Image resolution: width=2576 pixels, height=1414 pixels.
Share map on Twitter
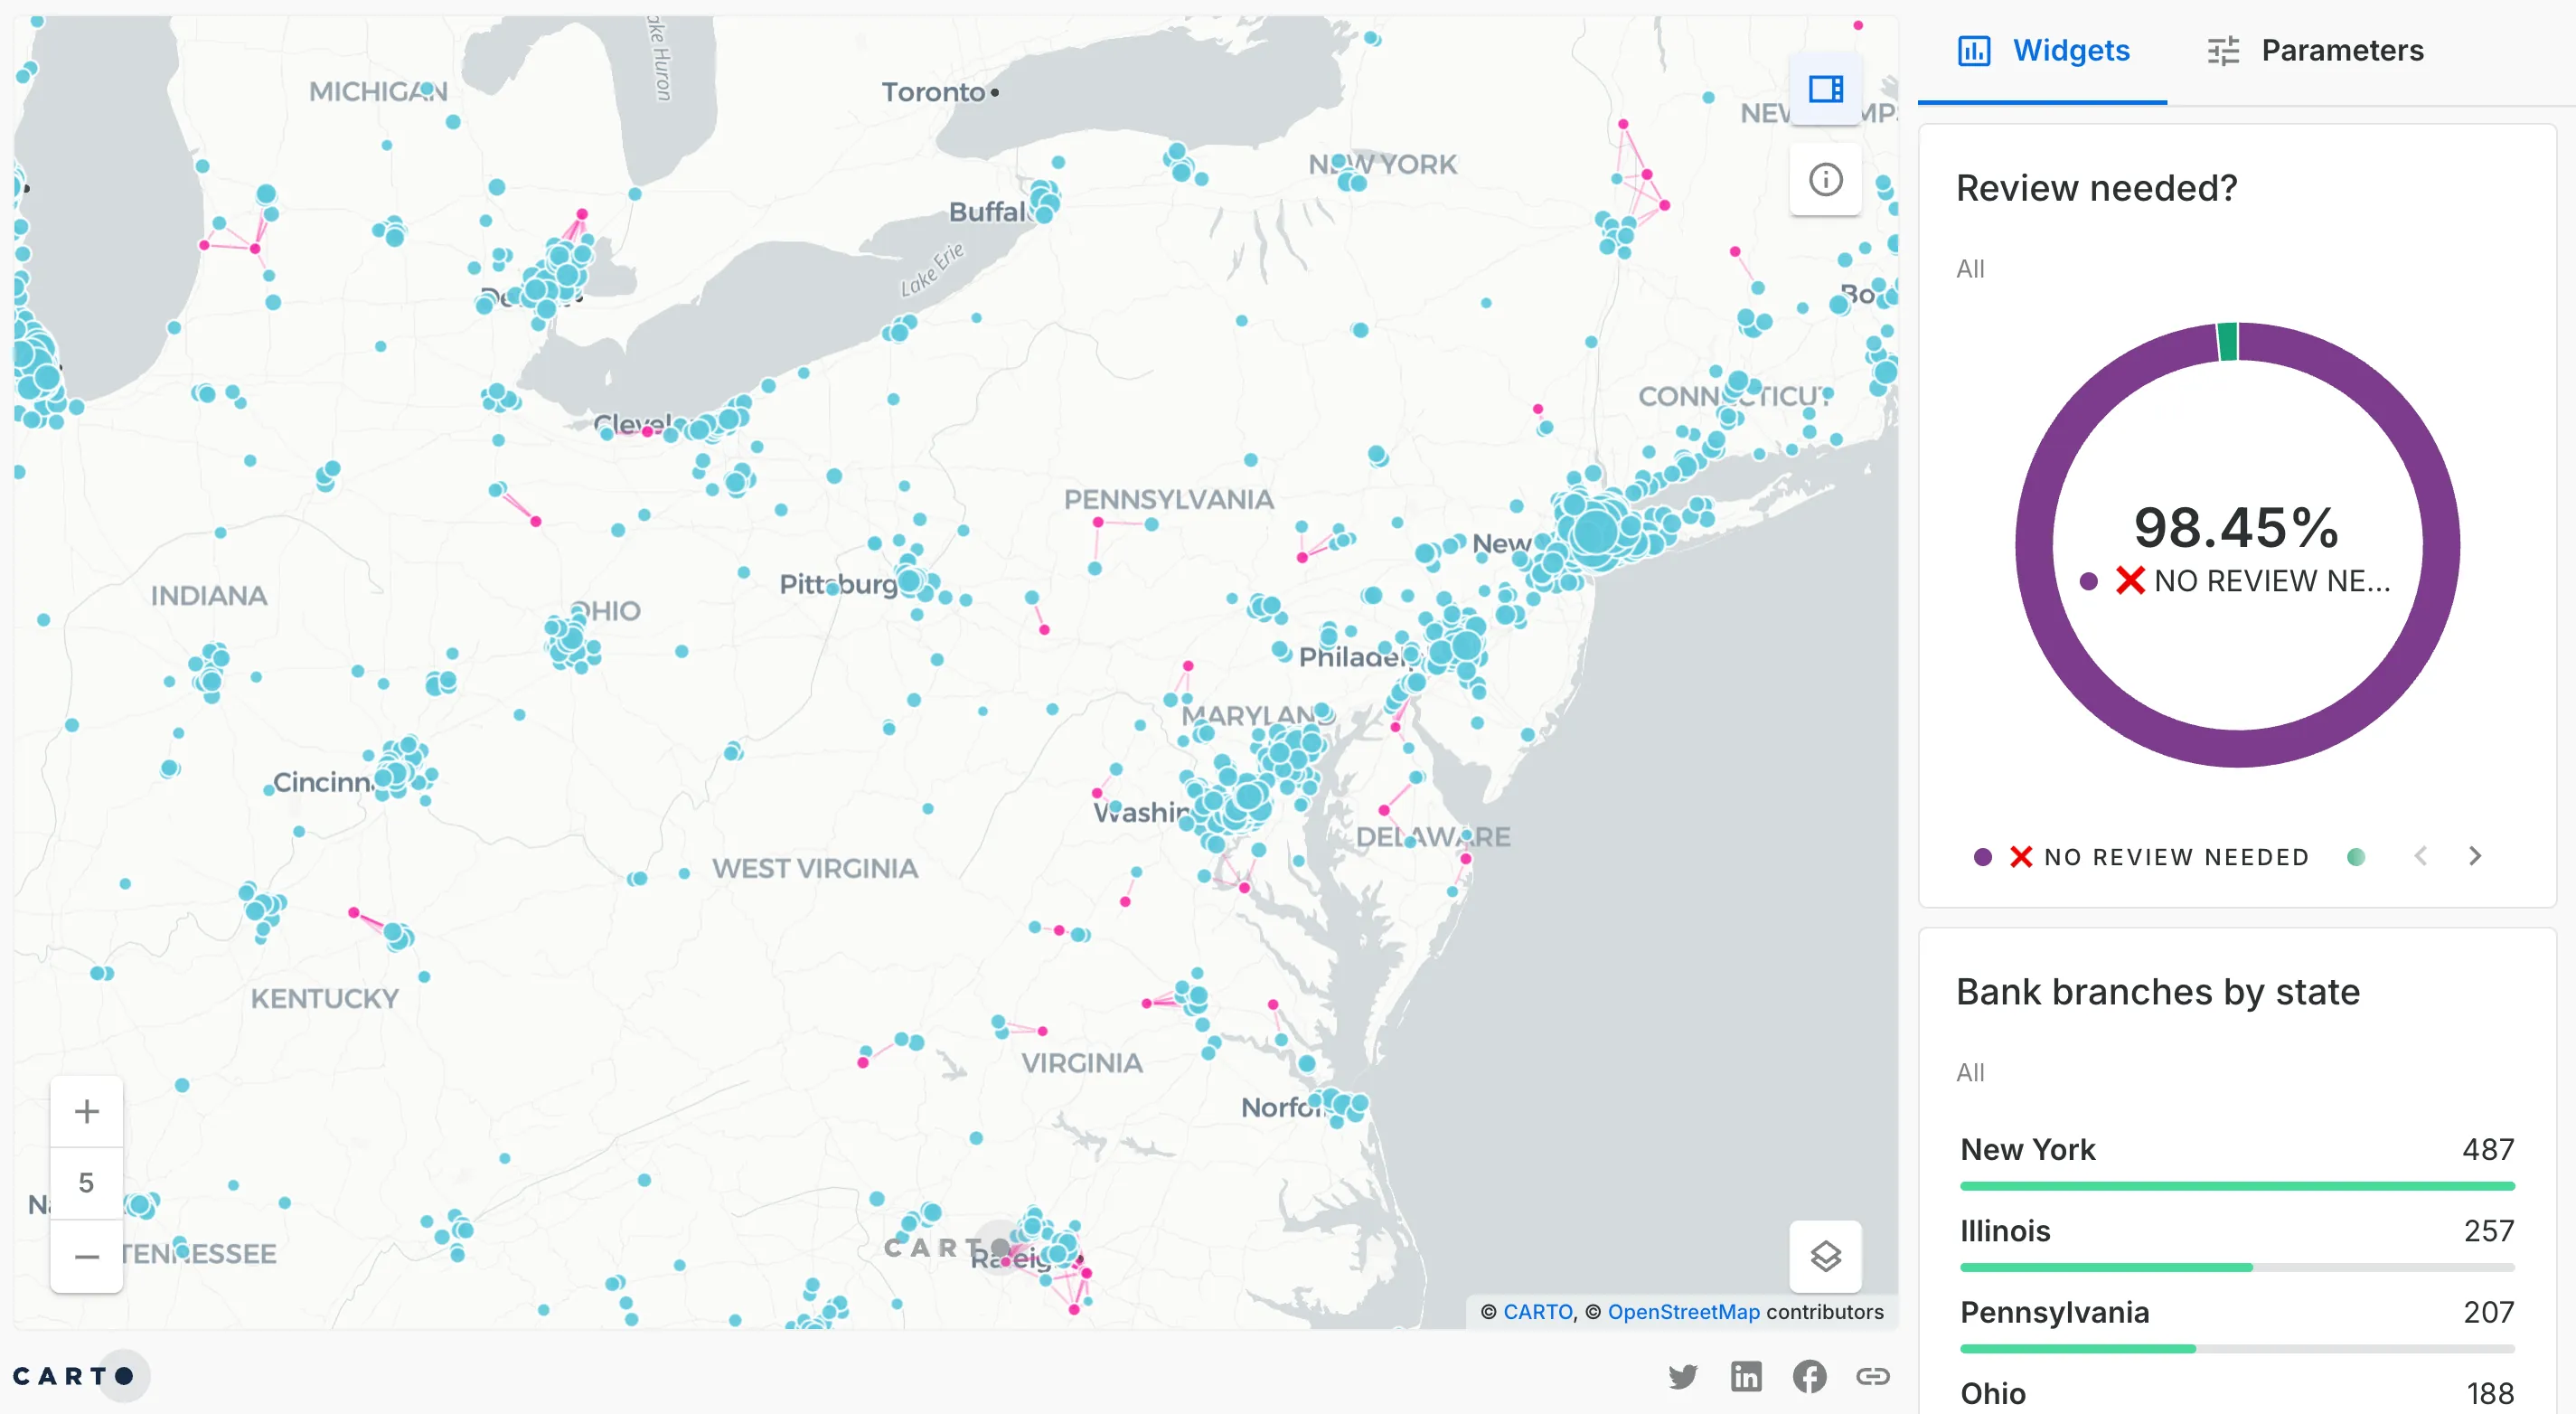pos(1683,1377)
